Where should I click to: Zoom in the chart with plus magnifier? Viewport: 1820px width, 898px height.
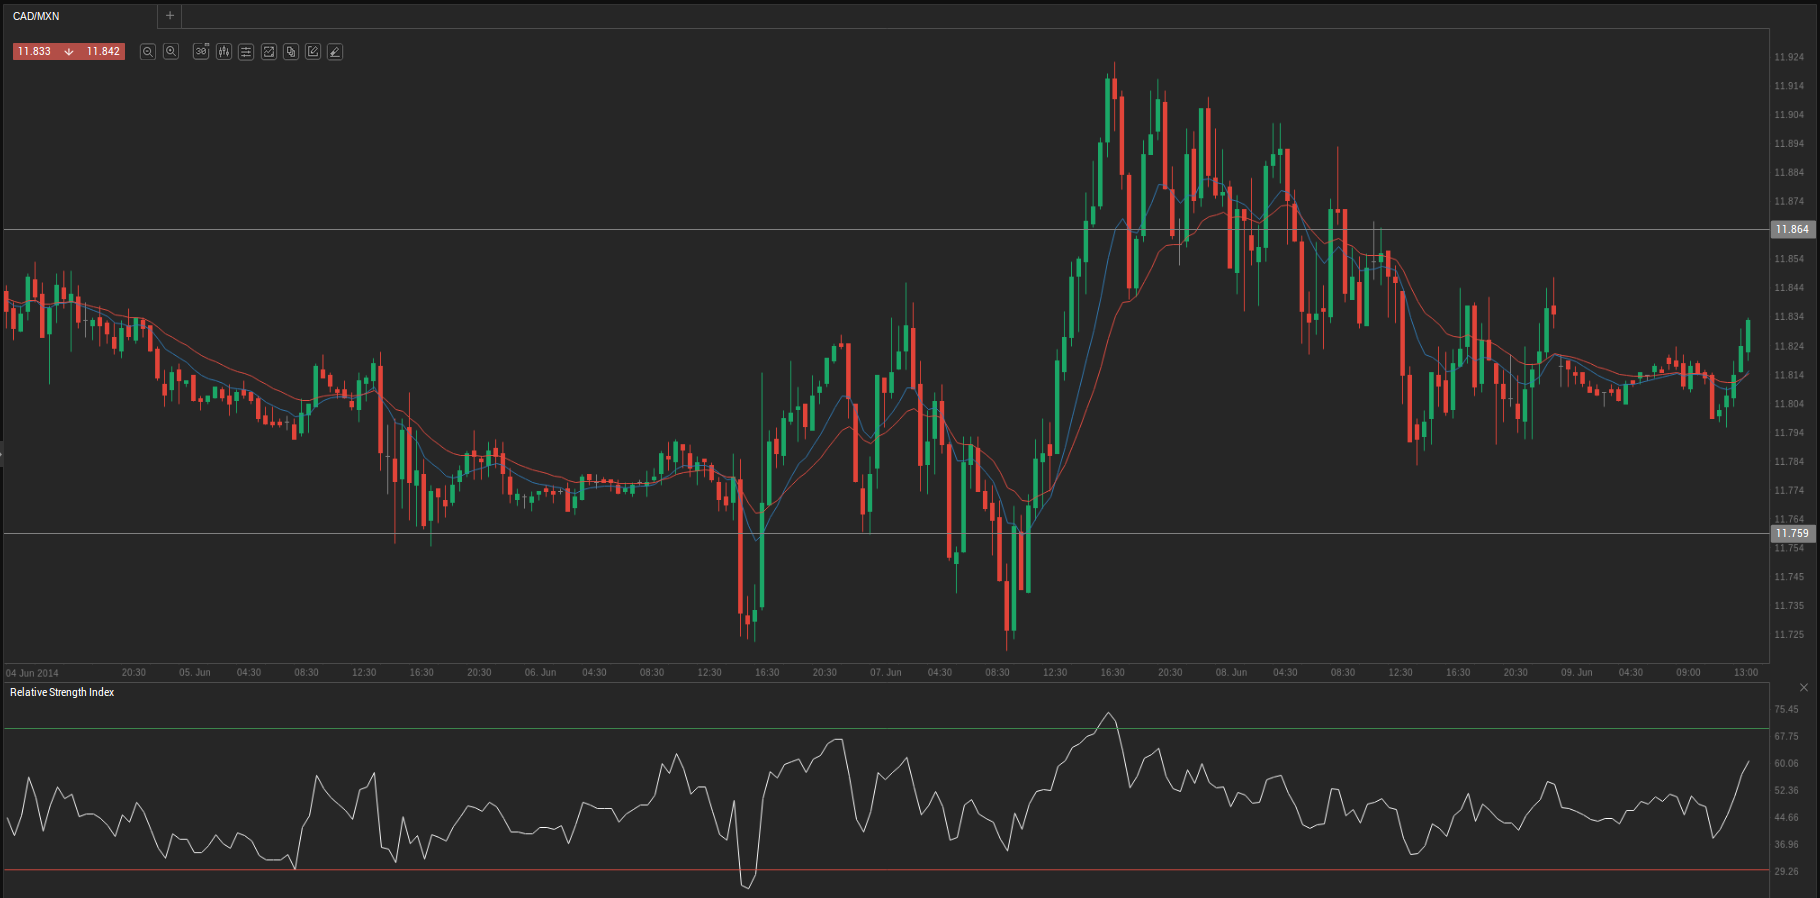point(171,51)
